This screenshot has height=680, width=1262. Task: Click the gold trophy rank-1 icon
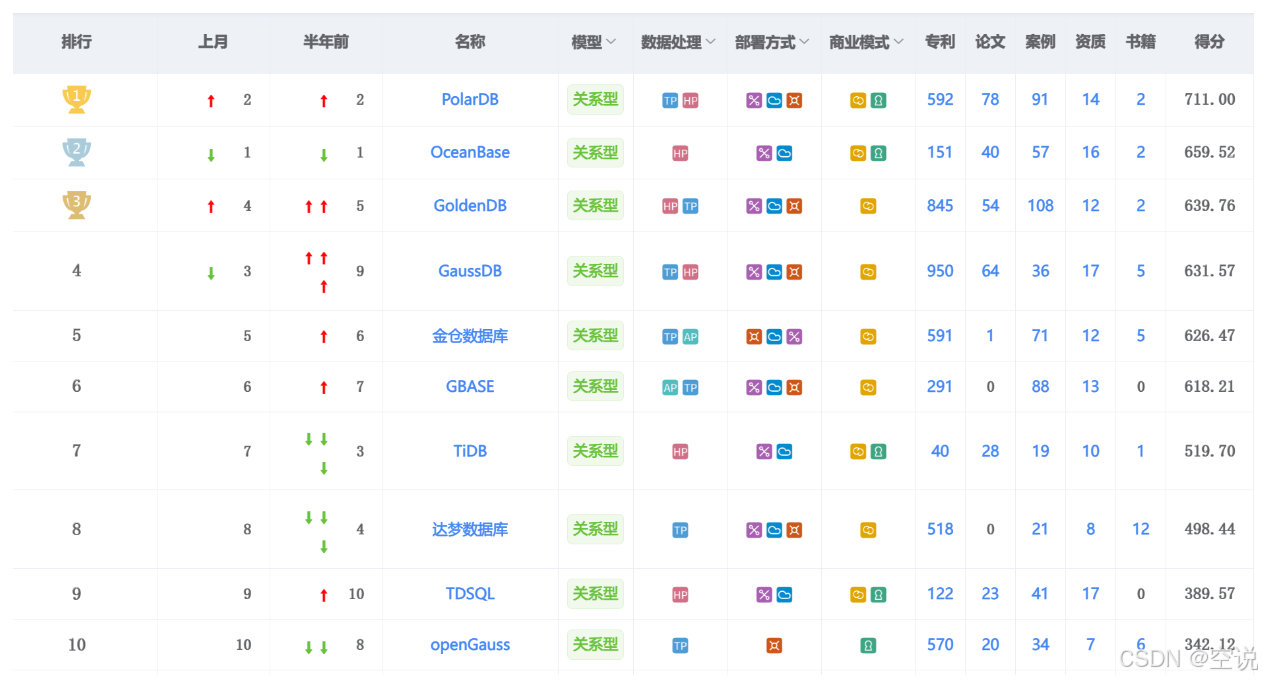(77, 99)
